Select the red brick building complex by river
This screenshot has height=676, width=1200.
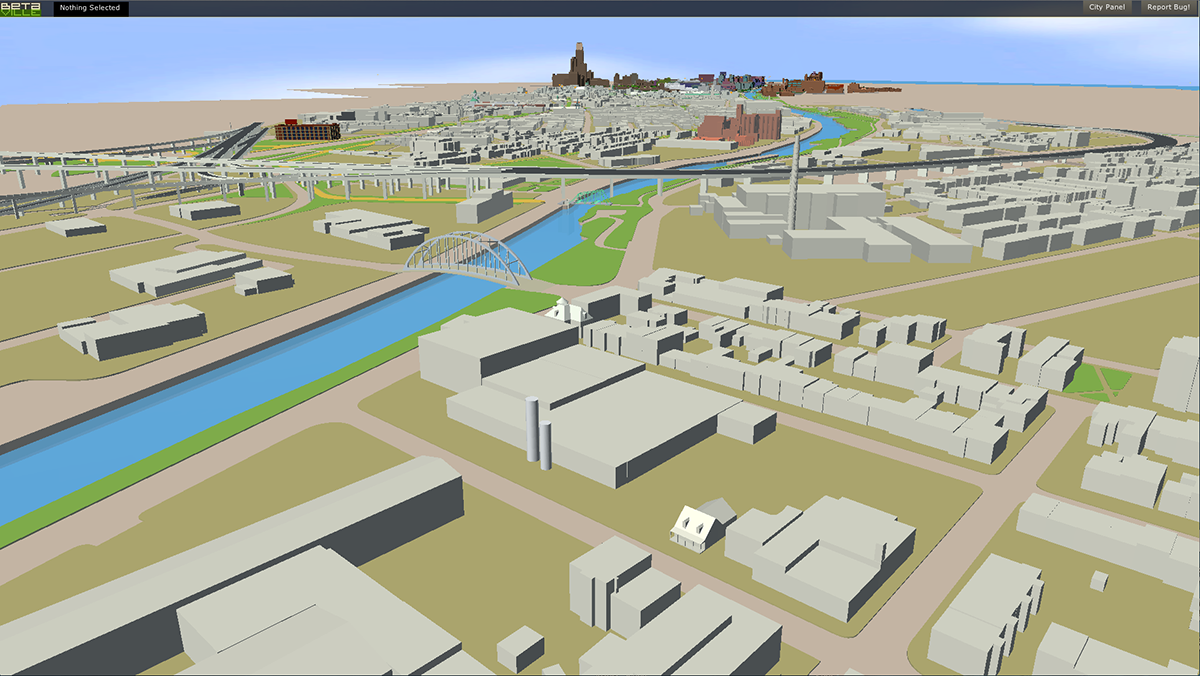pyautogui.click(x=738, y=125)
